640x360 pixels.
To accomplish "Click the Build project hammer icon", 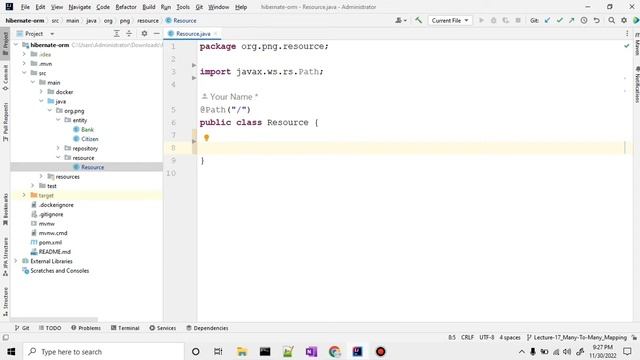I will click(x=418, y=20).
